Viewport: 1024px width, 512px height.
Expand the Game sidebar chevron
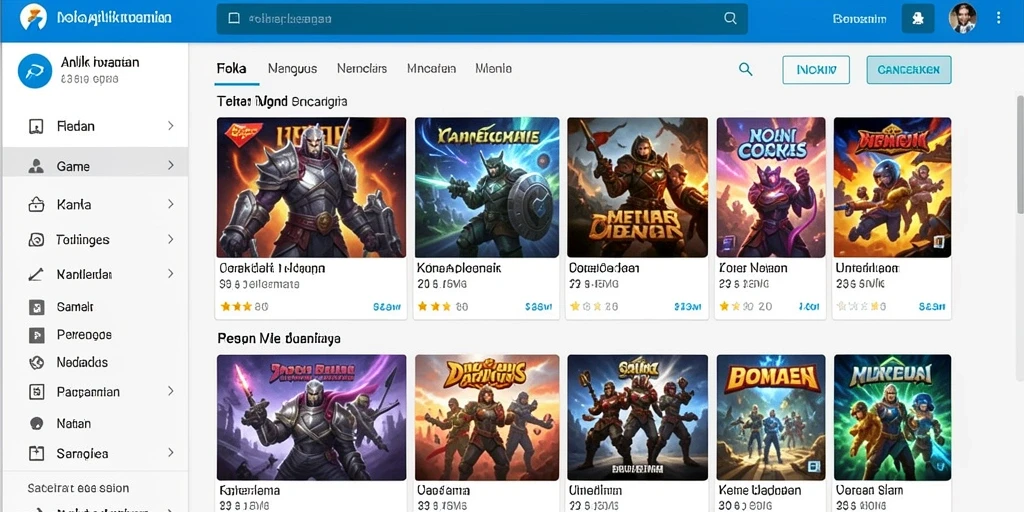point(170,166)
